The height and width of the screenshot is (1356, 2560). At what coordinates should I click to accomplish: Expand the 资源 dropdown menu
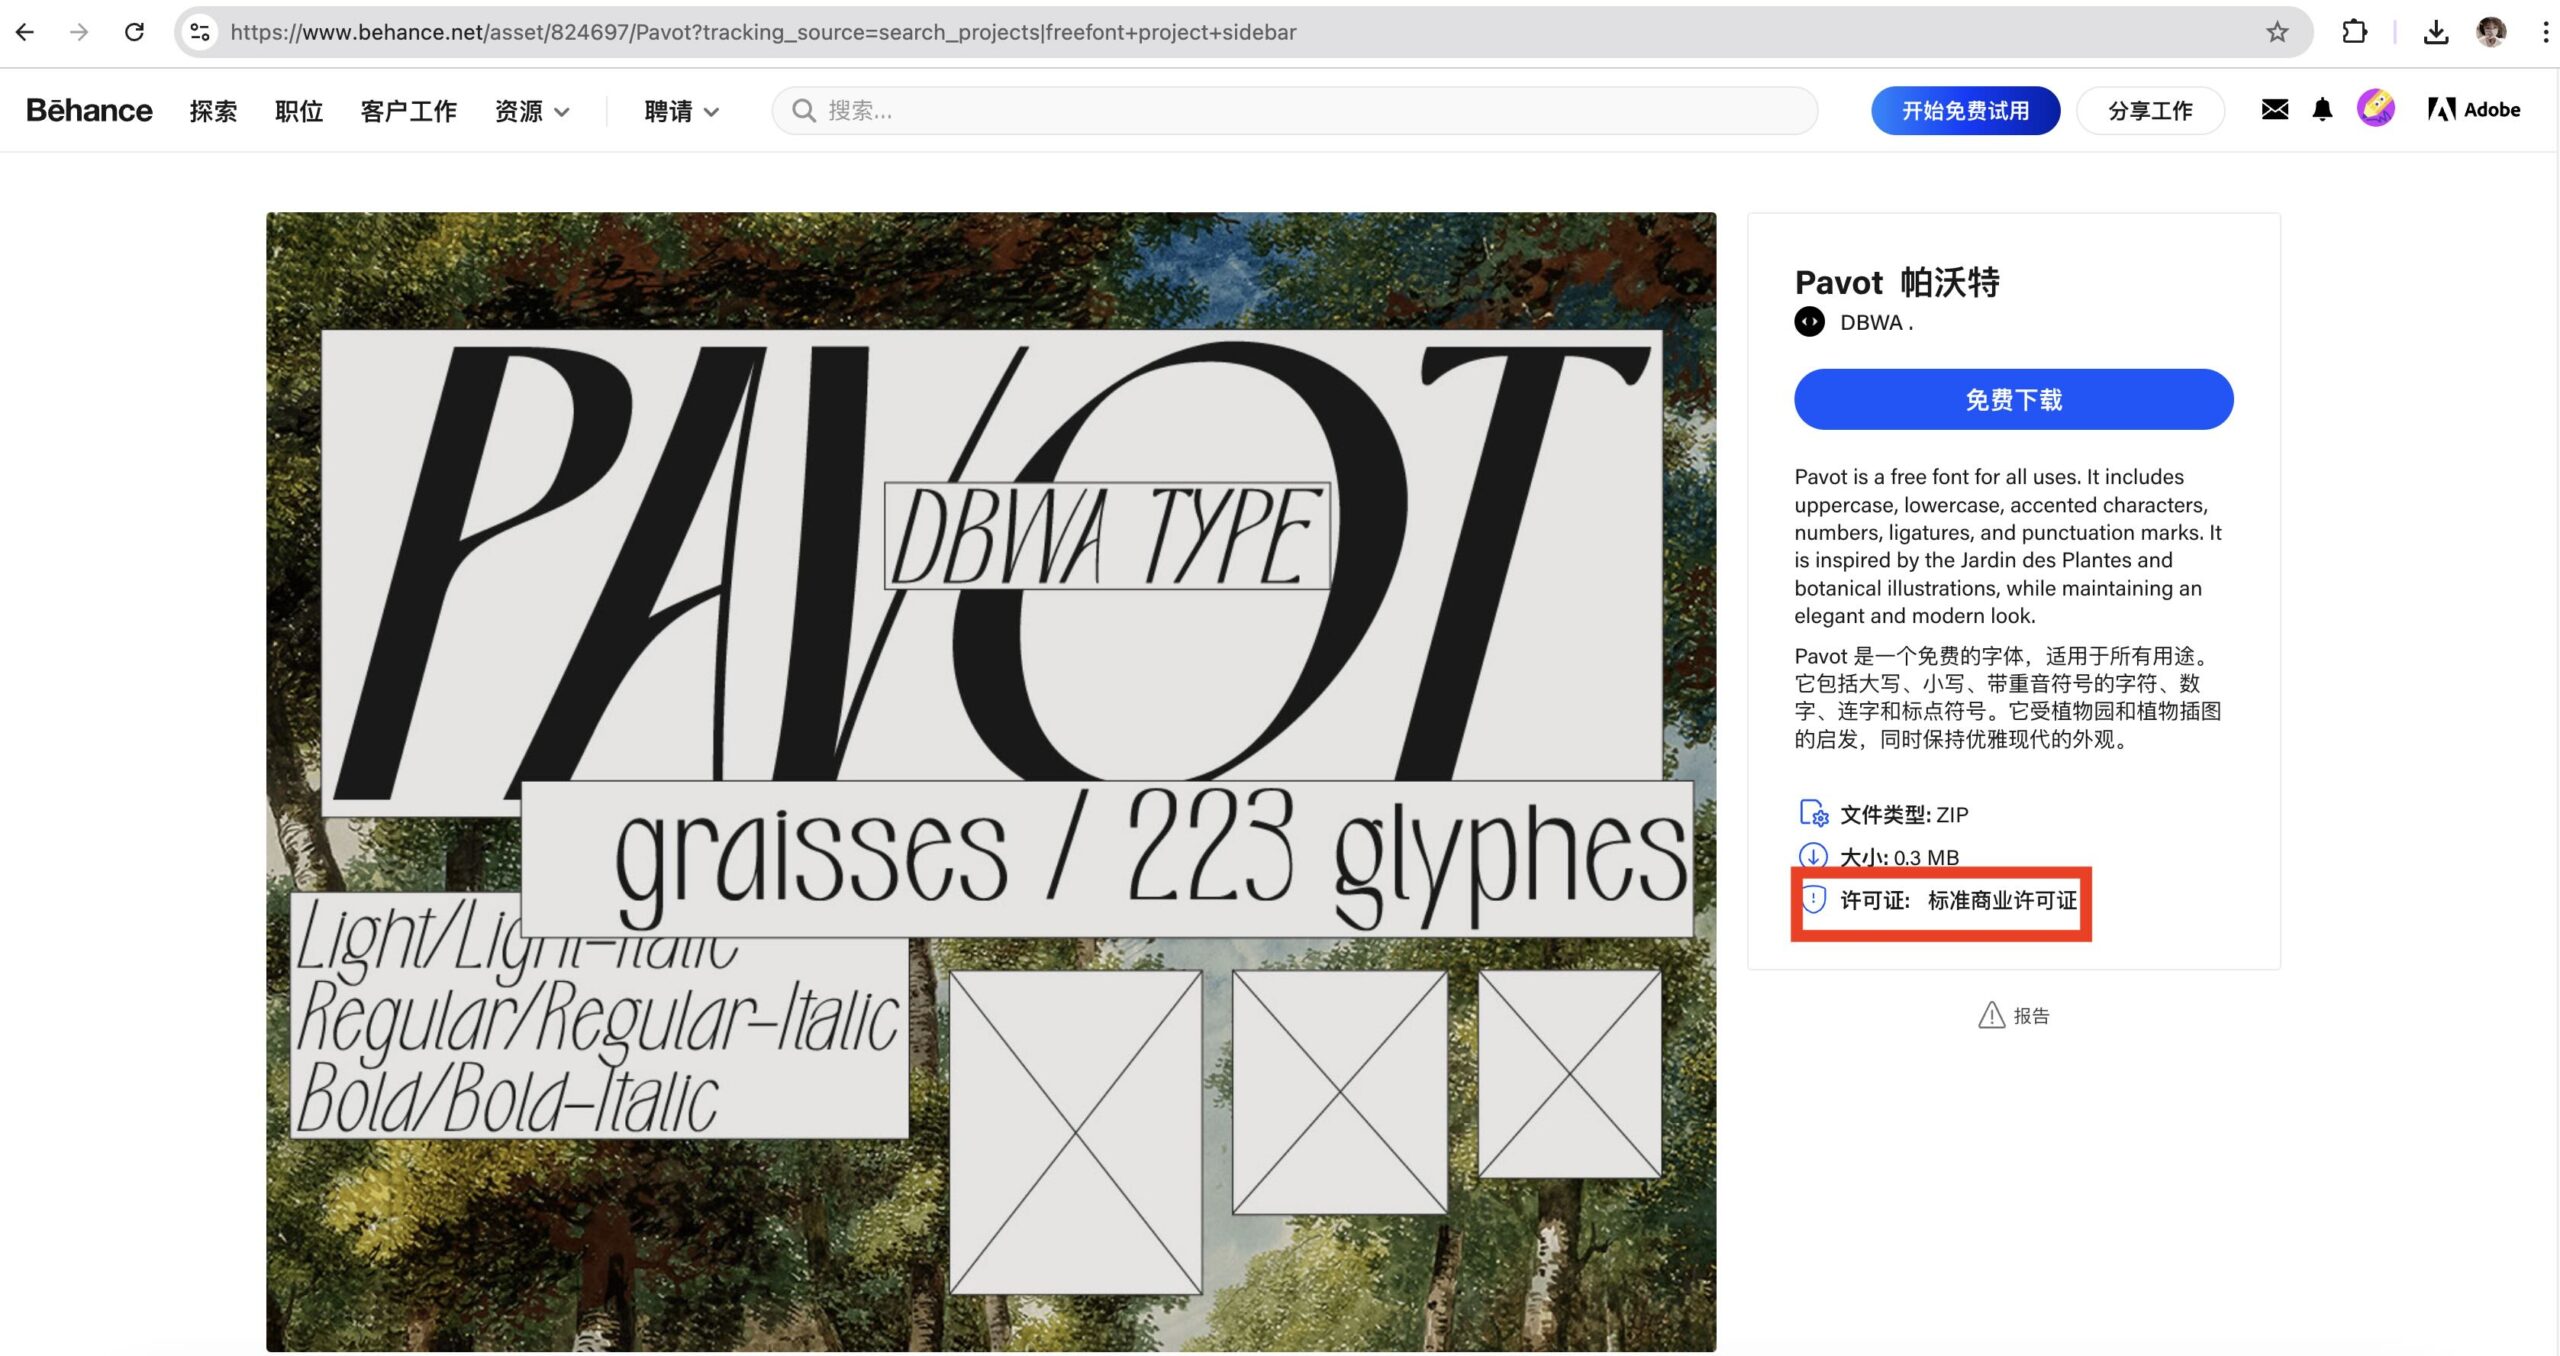(531, 111)
